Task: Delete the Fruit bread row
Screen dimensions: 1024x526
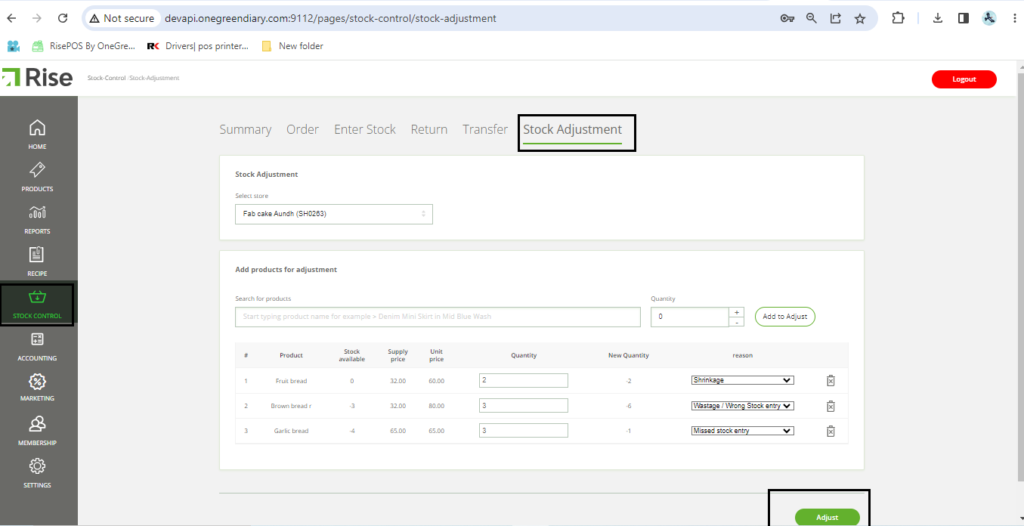Action: click(x=830, y=380)
